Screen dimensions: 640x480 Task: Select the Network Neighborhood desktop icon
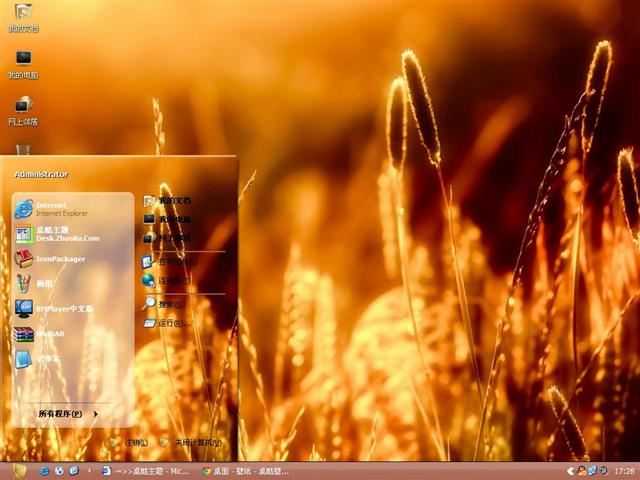point(23,111)
